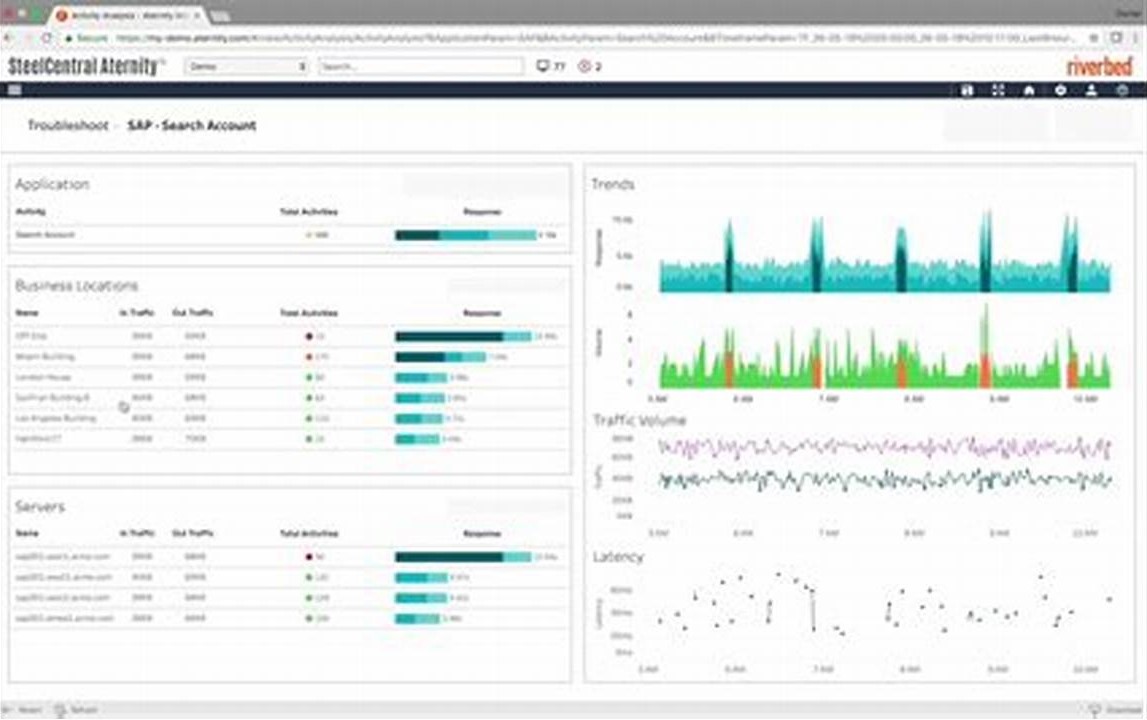Click the home icon in the navigation bar
This screenshot has height=720, width=1147.
click(x=1028, y=90)
